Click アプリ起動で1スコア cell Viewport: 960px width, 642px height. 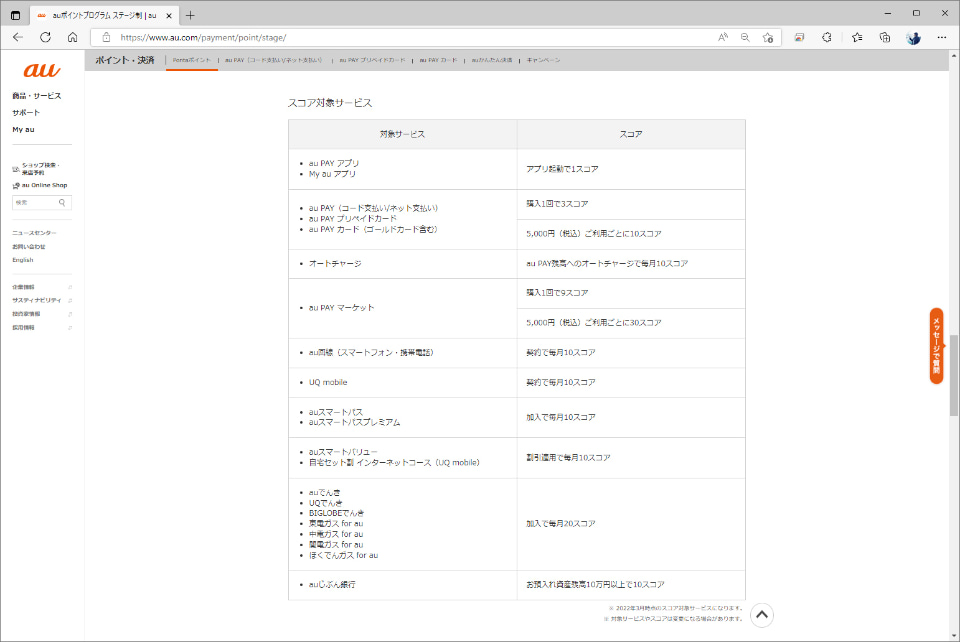click(x=631, y=169)
